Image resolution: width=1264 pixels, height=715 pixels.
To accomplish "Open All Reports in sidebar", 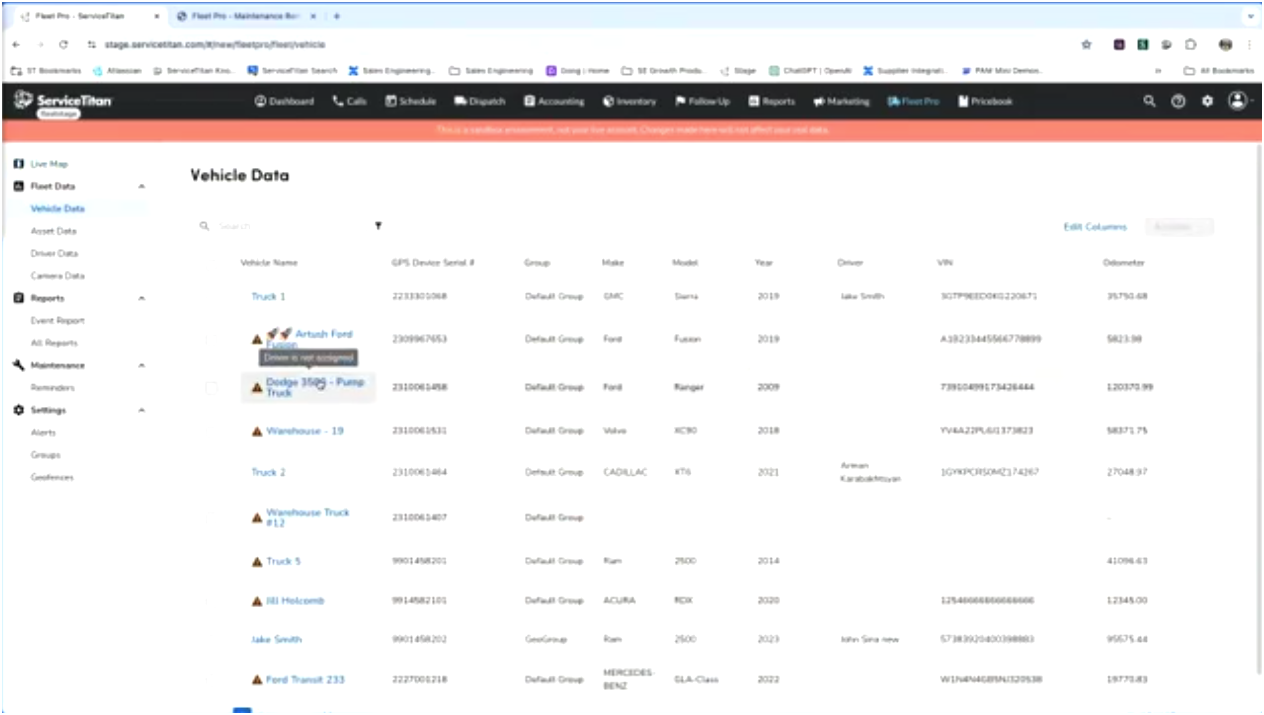I will 54,343.
